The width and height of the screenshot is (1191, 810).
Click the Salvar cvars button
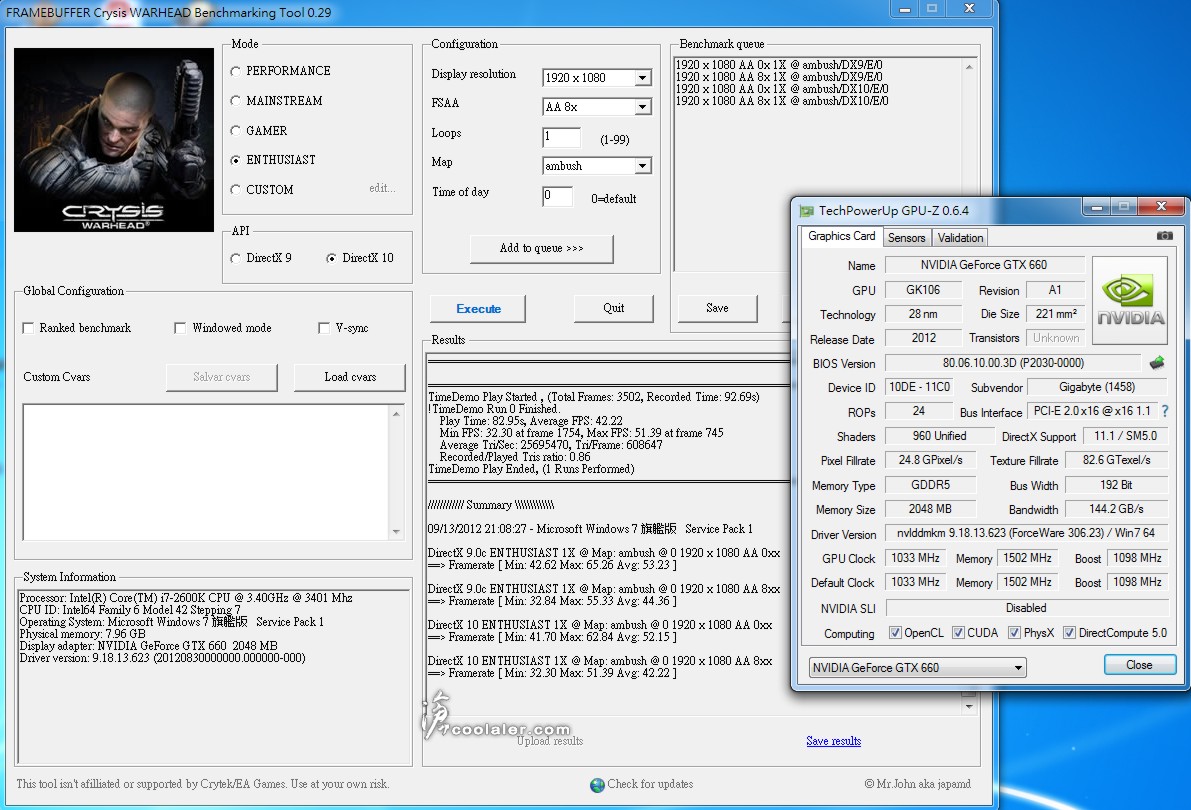pos(222,378)
